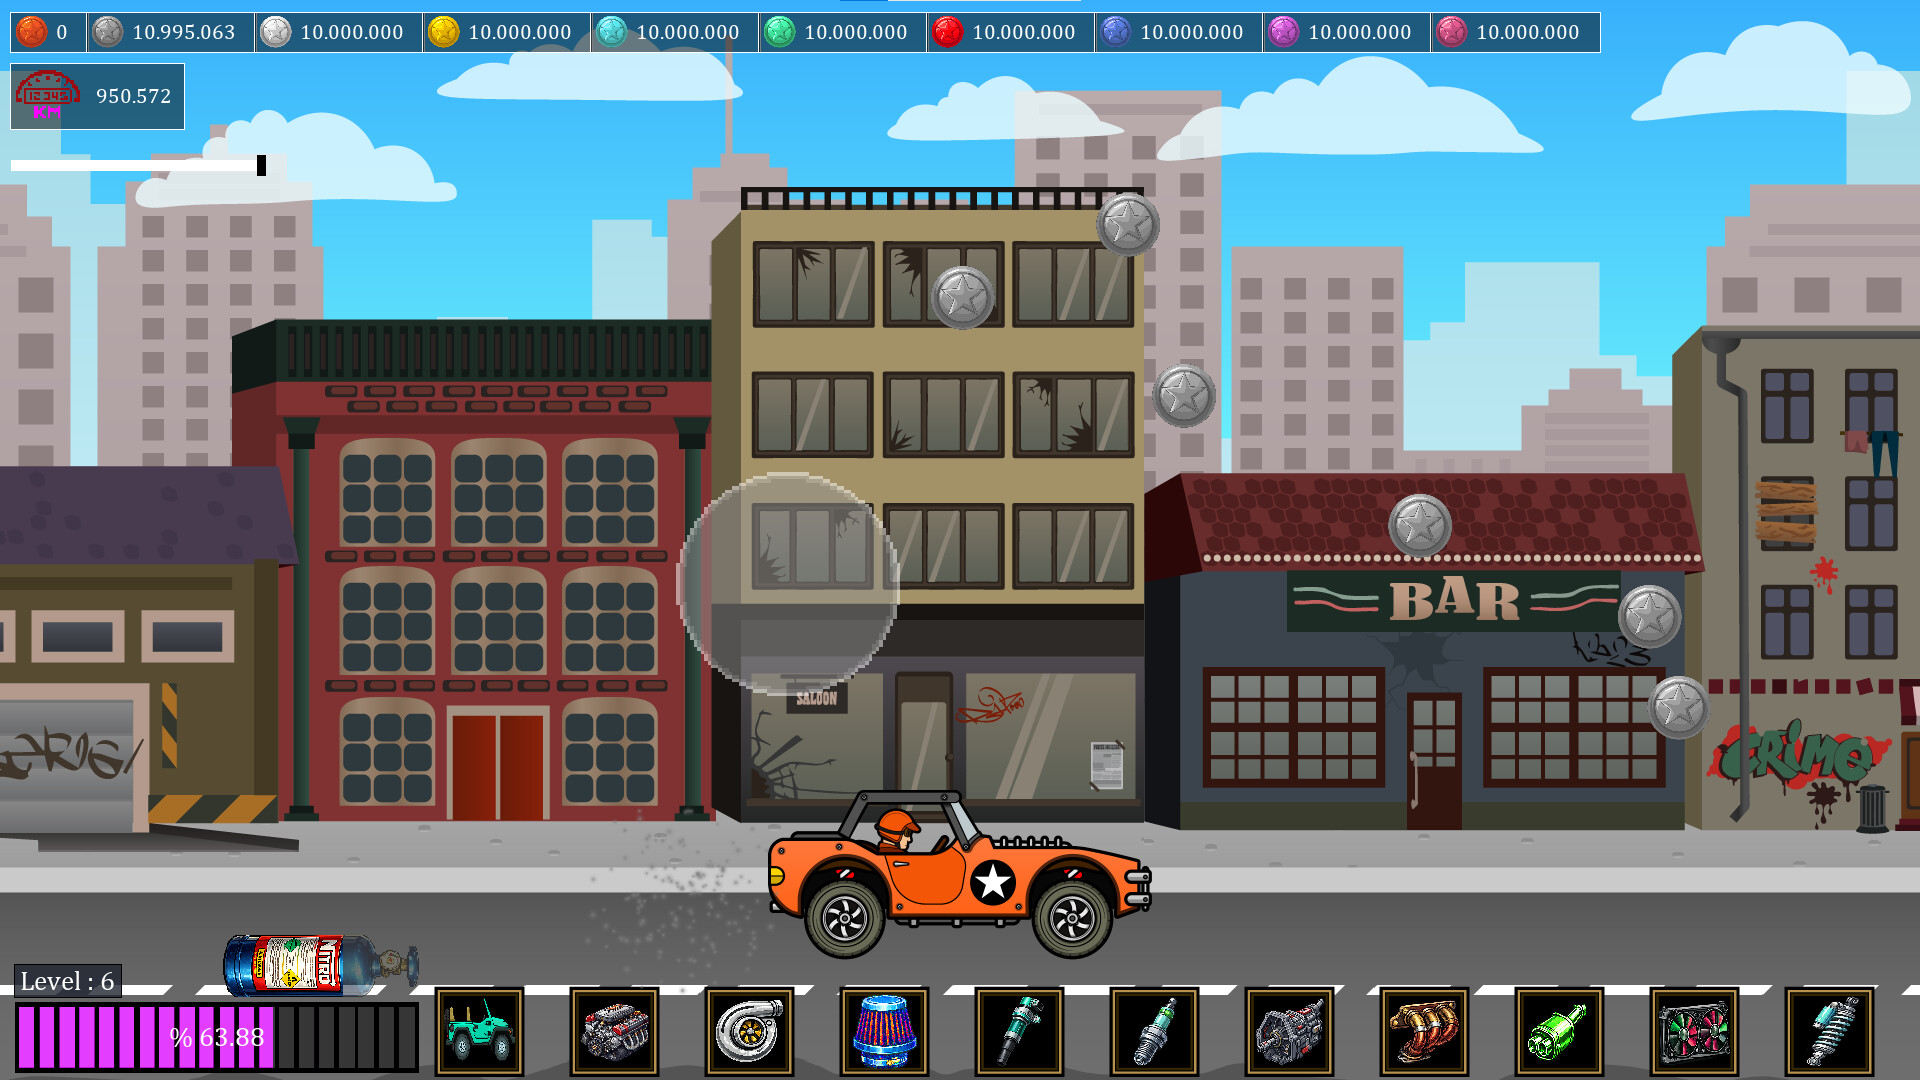Viewport: 1920px width, 1080px height.
Task: Select the fuel injector upgrade icon
Action: point(1019,1031)
